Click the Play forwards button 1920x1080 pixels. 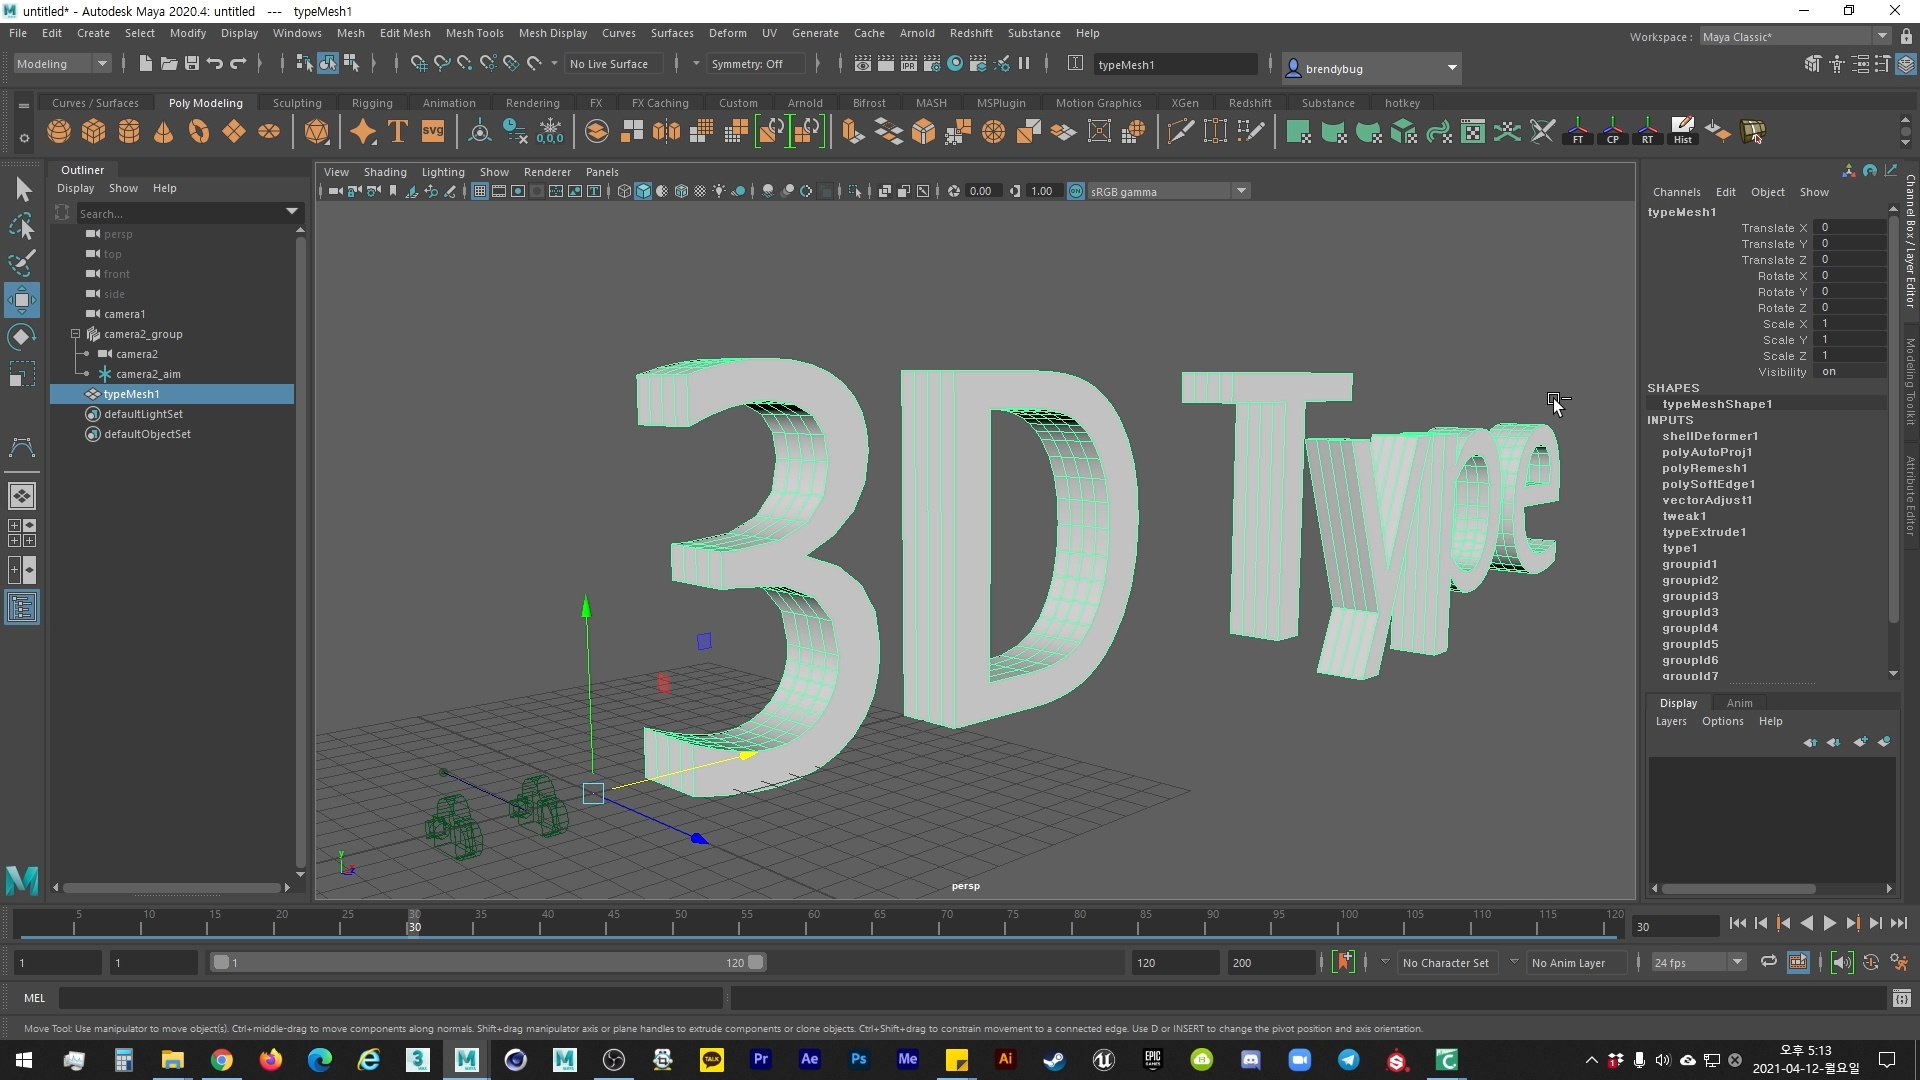pyautogui.click(x=1829, y=924)
